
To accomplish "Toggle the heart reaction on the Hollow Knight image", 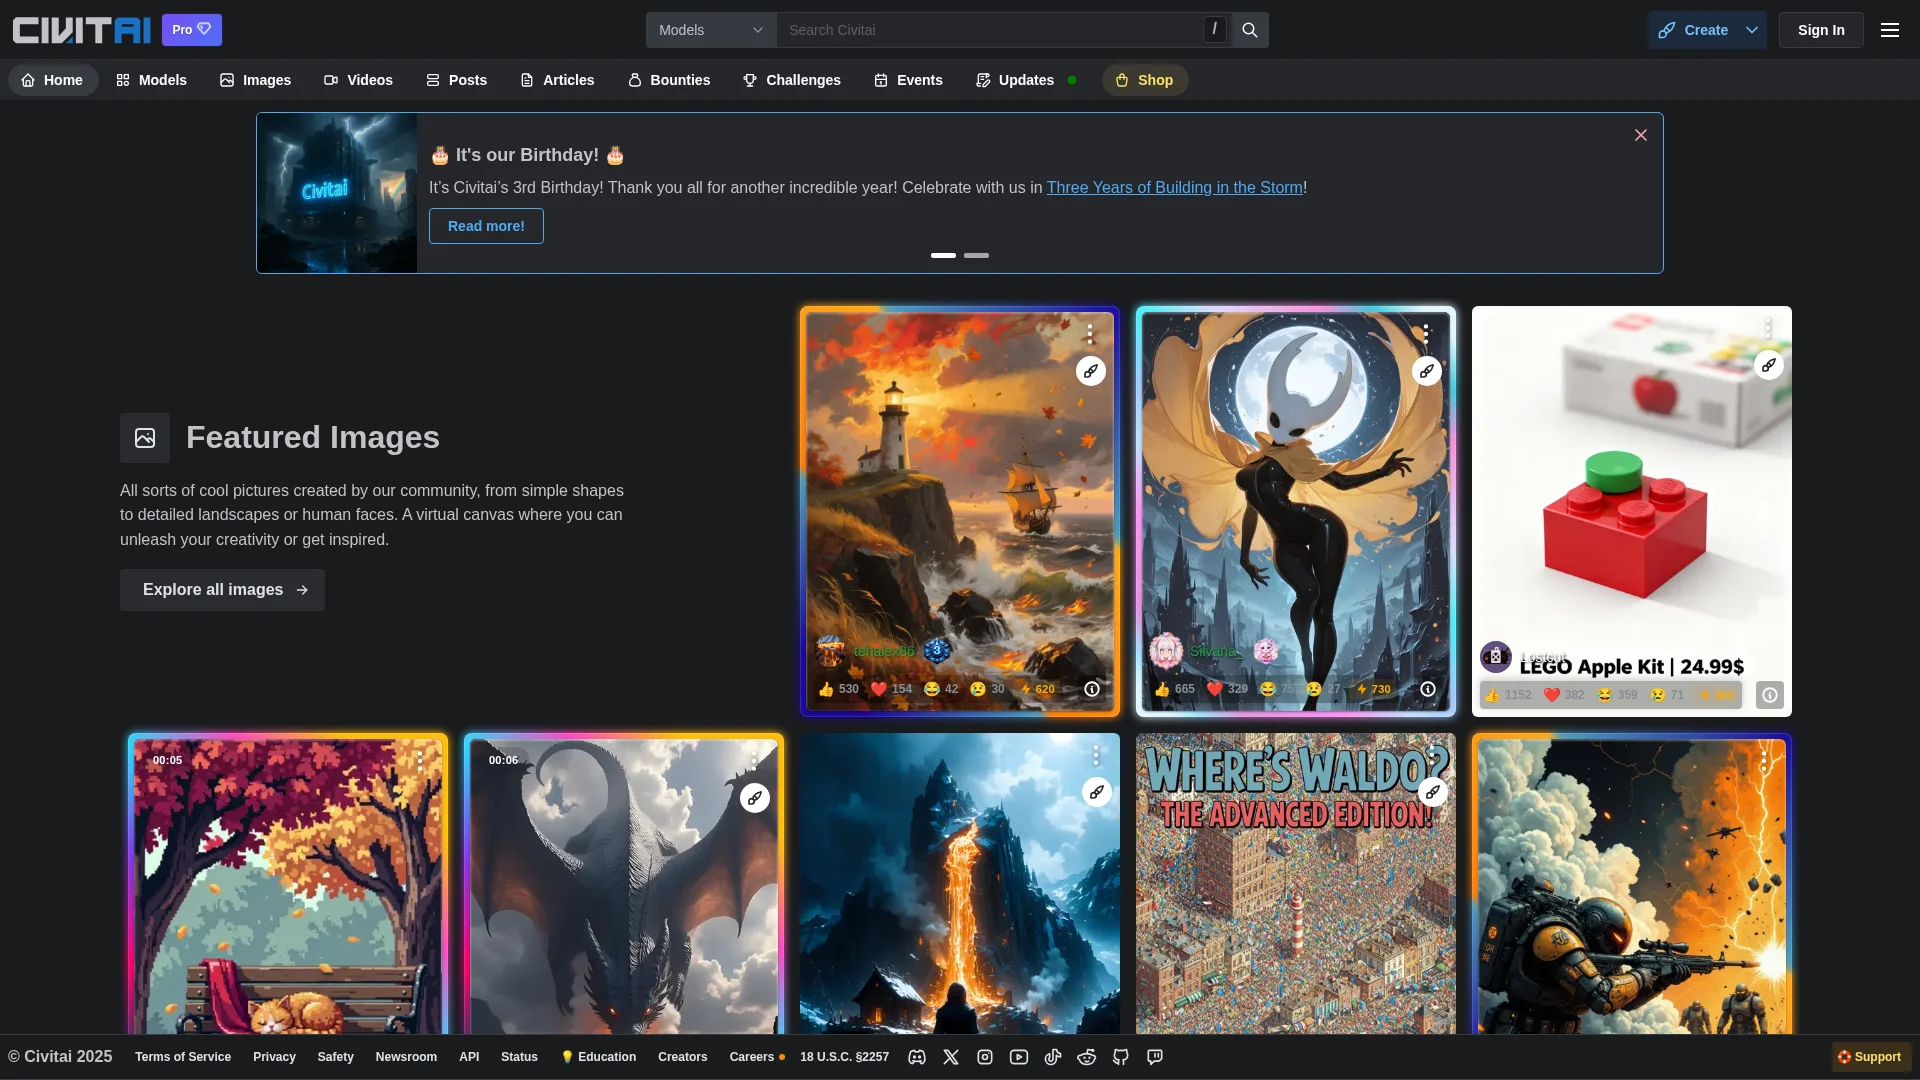I will click(x=1215, y=689).
